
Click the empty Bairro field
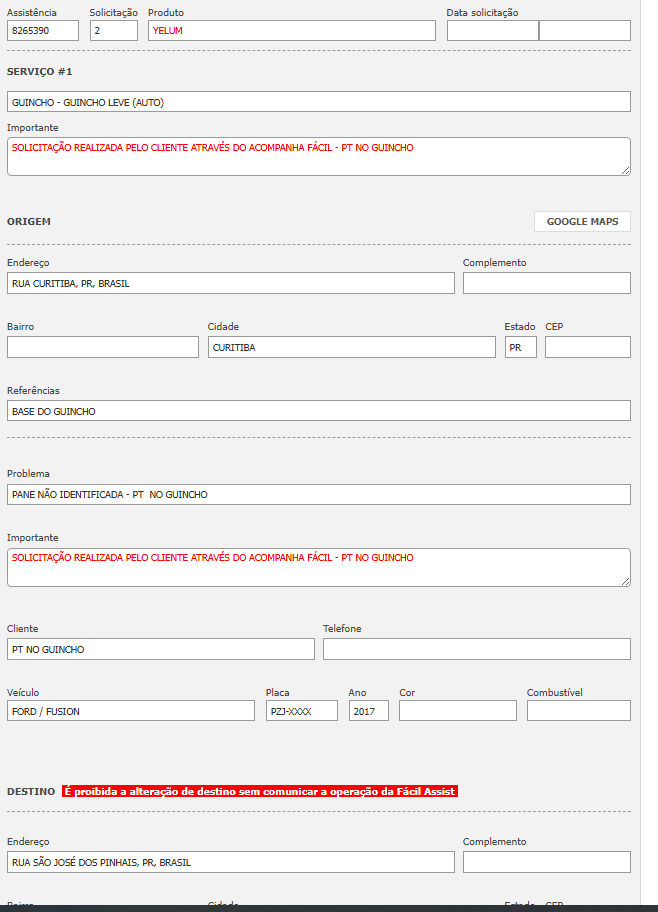click(102, 347)
